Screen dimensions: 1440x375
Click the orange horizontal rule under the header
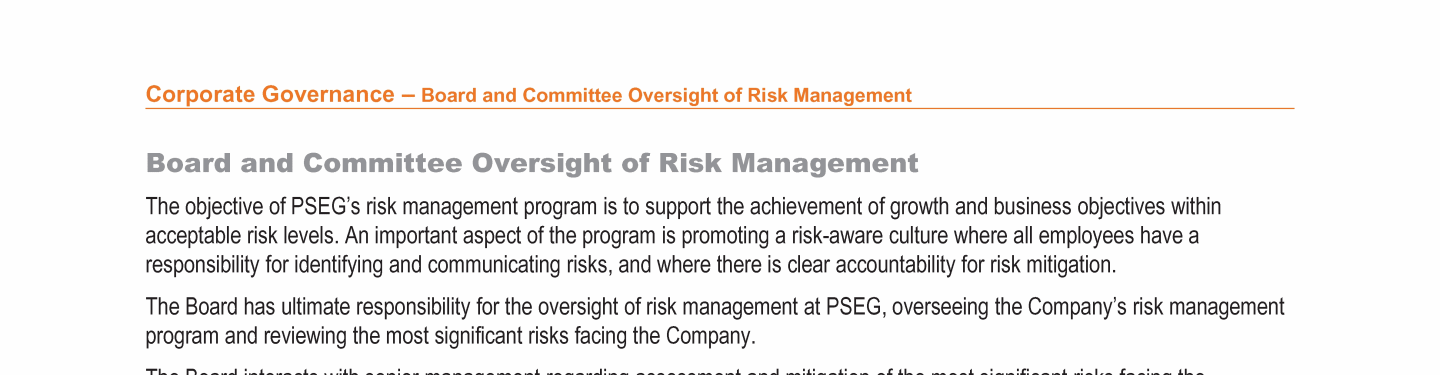(x=720, y=108)
